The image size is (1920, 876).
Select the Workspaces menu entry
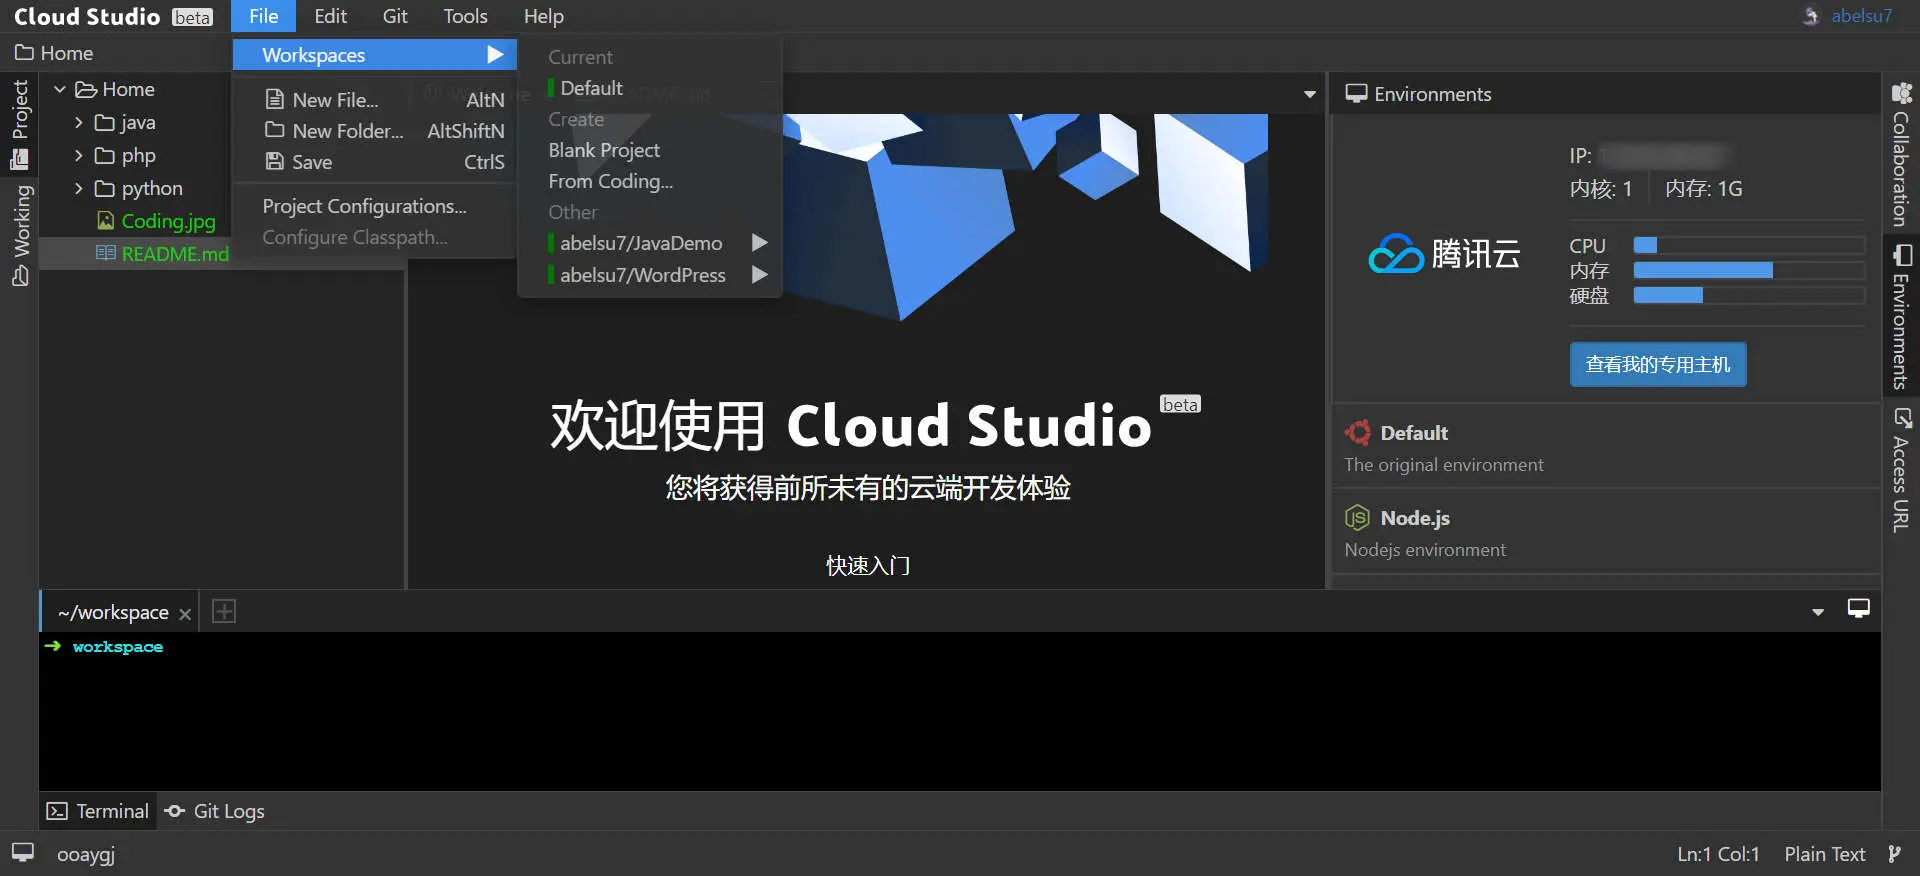tap(375, 55)
